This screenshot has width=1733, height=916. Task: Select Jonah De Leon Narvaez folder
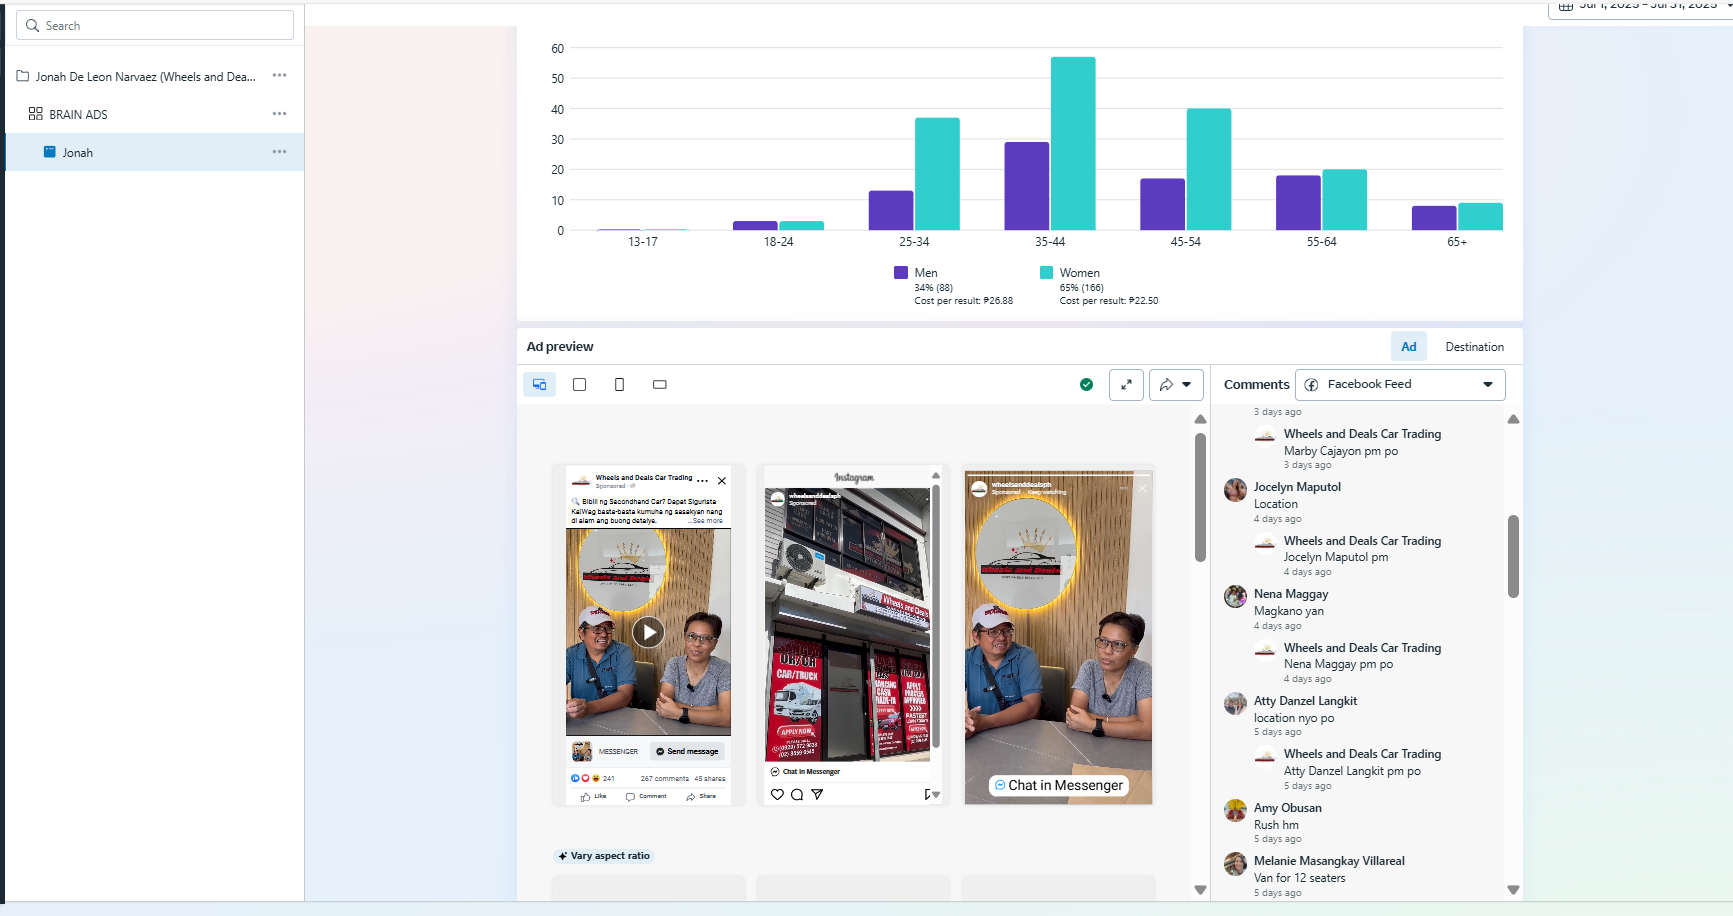pyautogui.click(x=145, y=77)
